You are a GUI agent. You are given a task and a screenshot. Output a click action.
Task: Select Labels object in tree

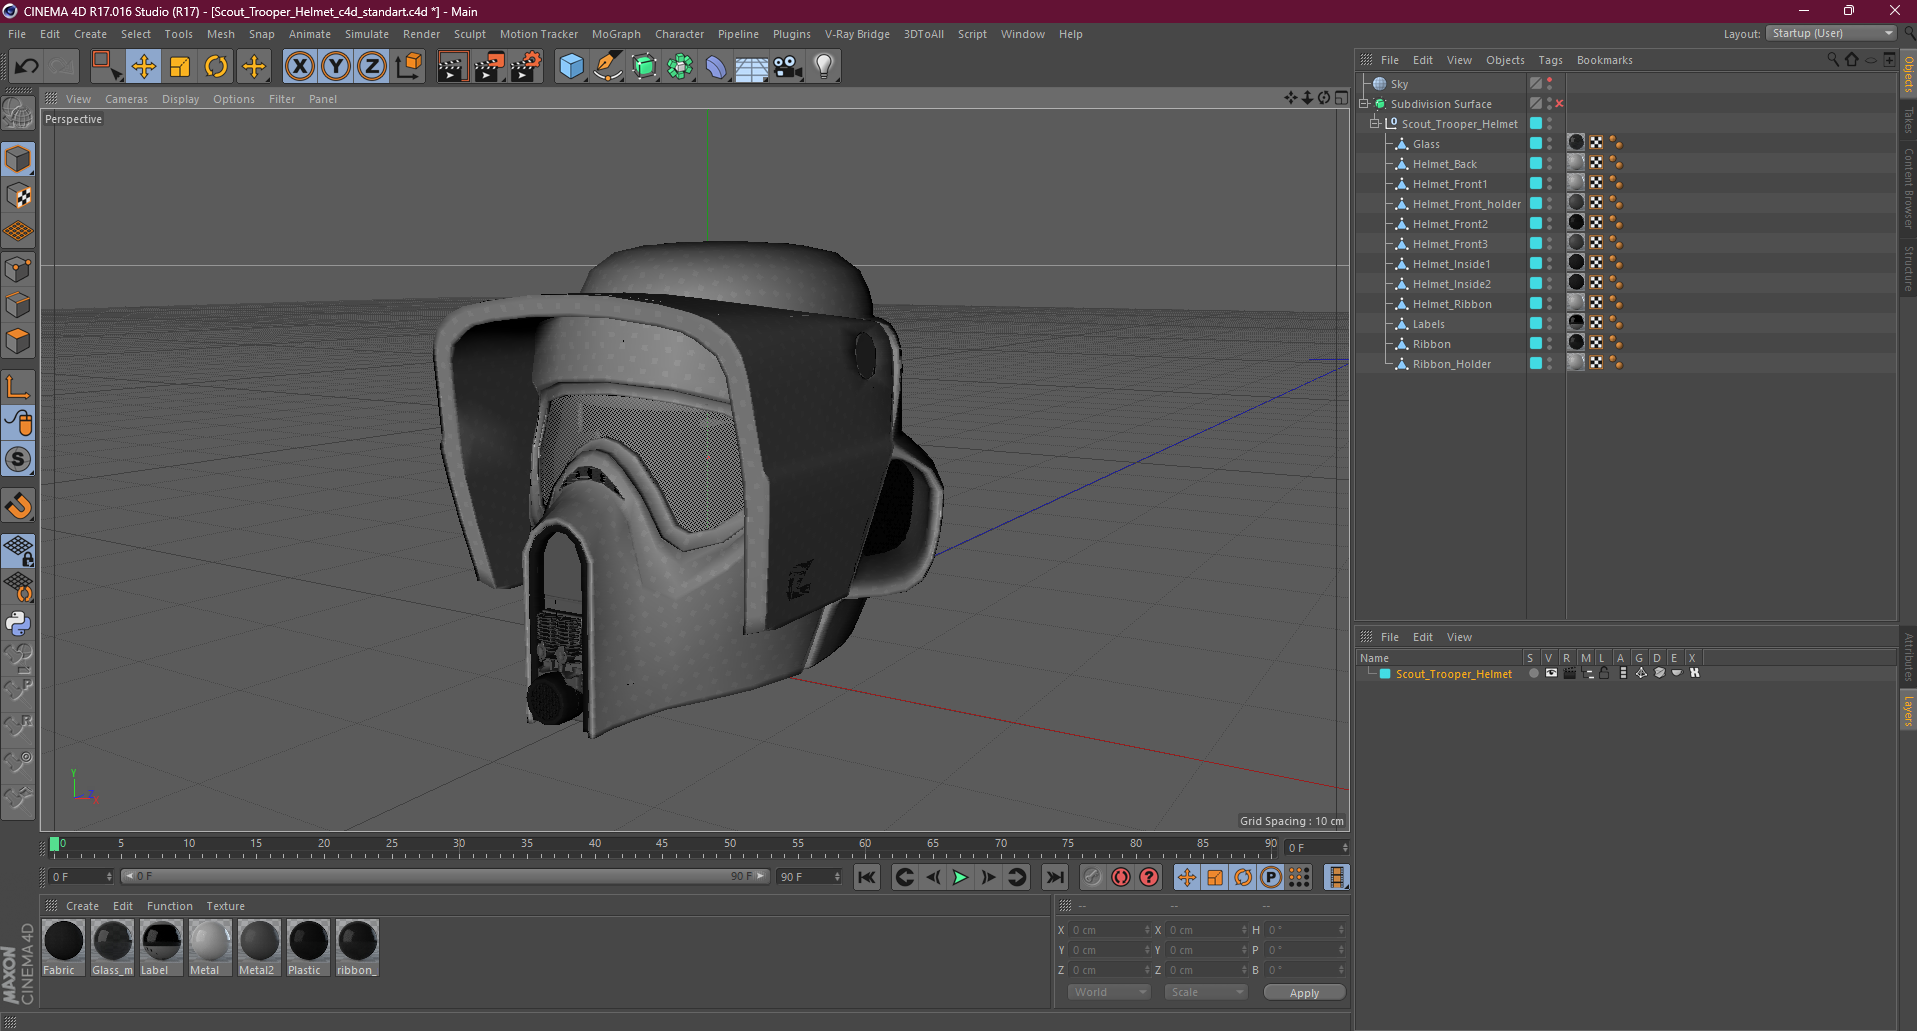[1428, 324]
